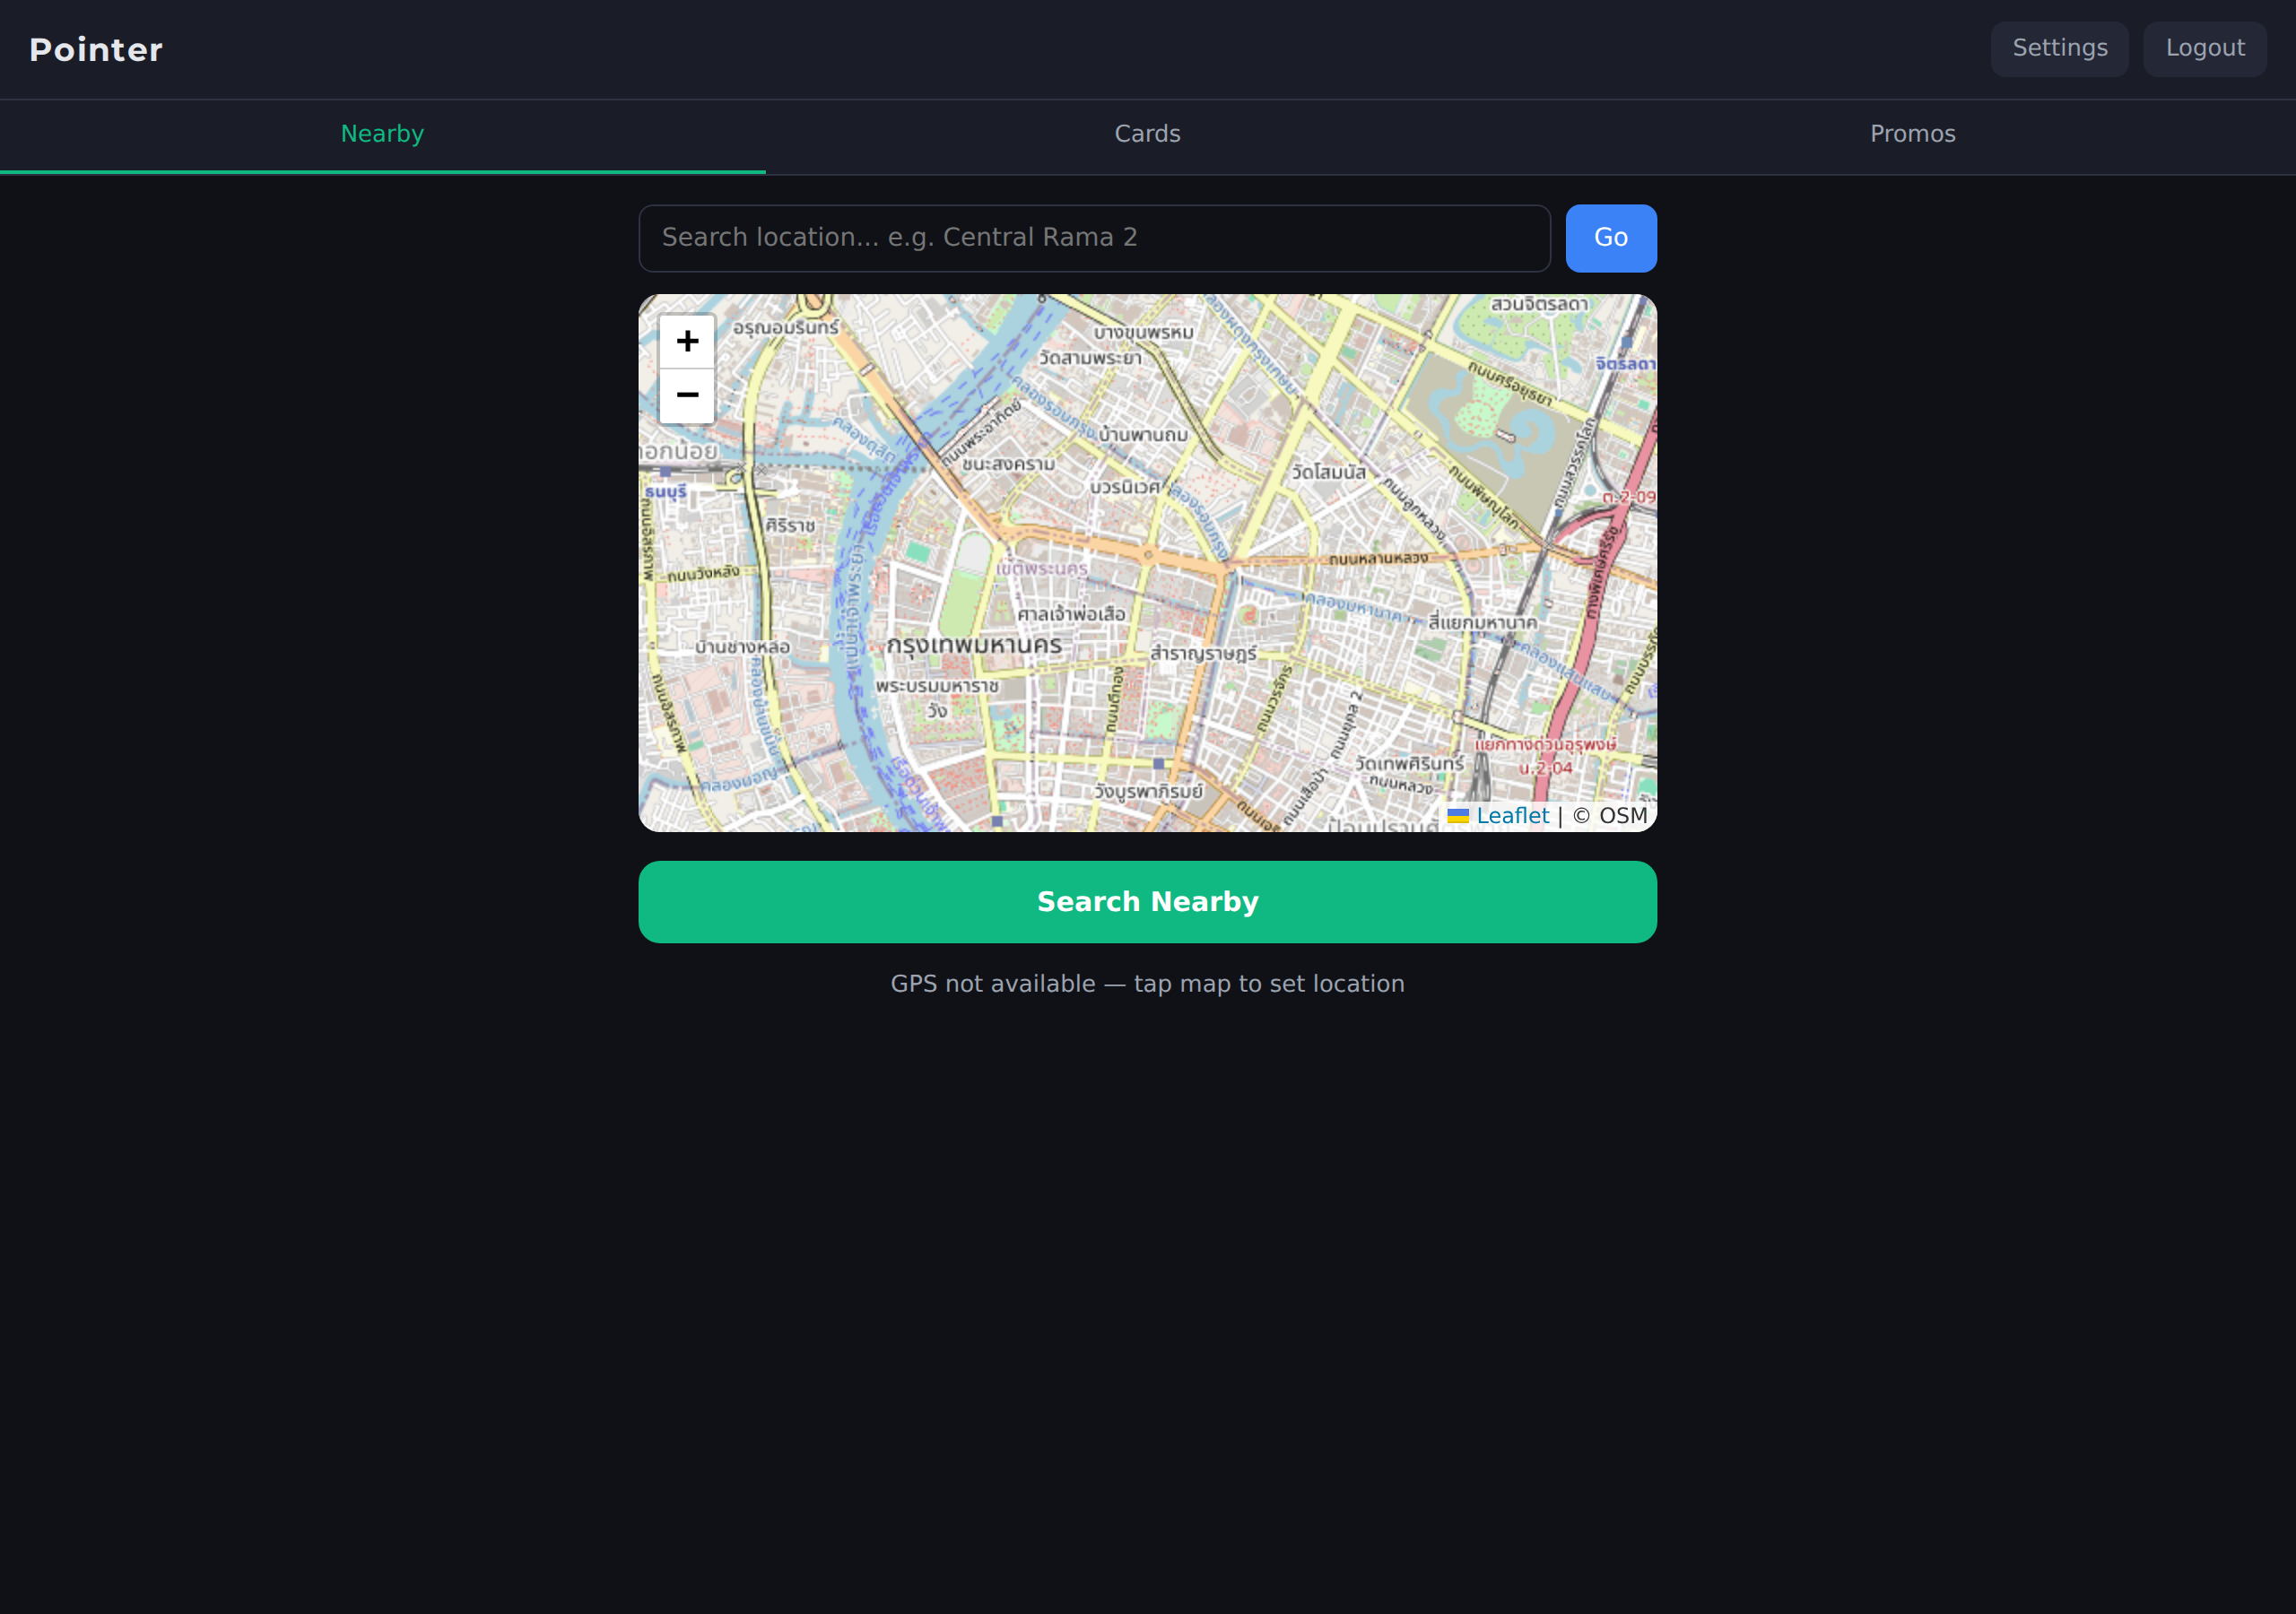Focus the location search input field
This screenshot has width=2296, height=1614.
coord(1094,238)
